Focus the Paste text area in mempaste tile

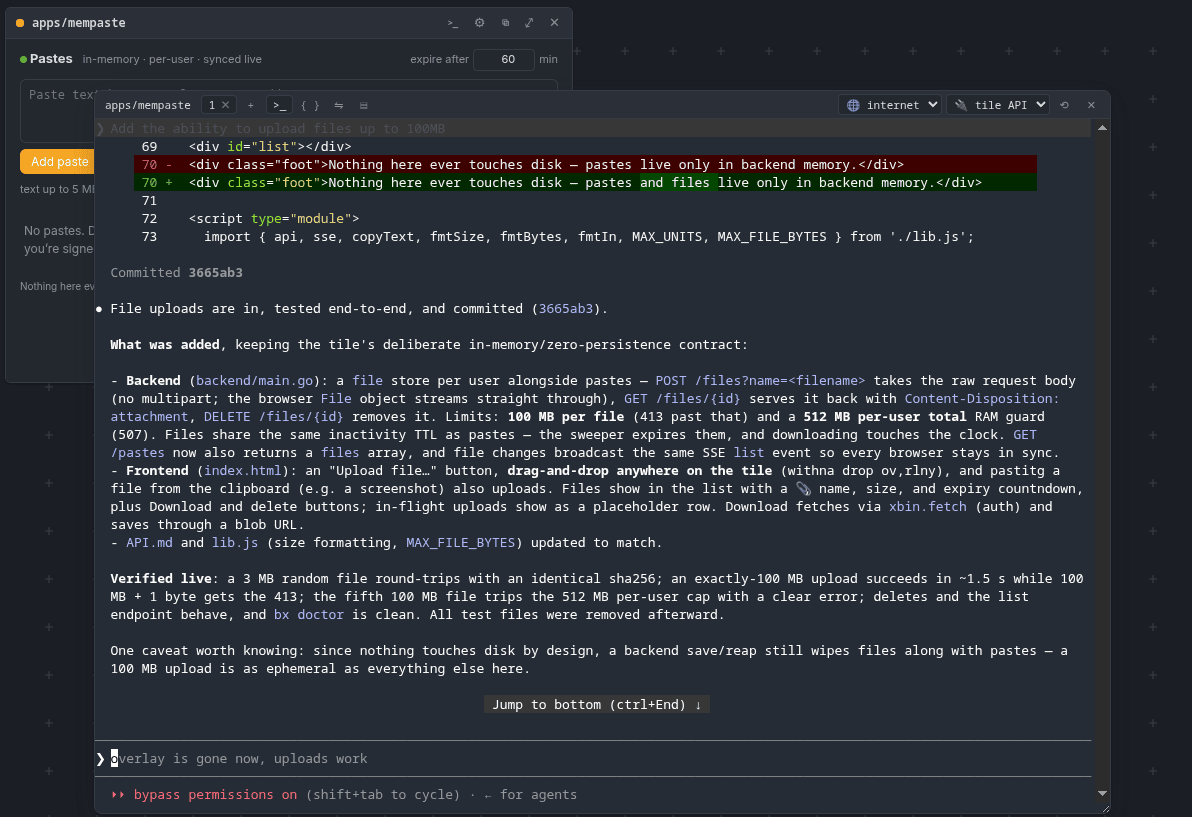coord(58,110)
